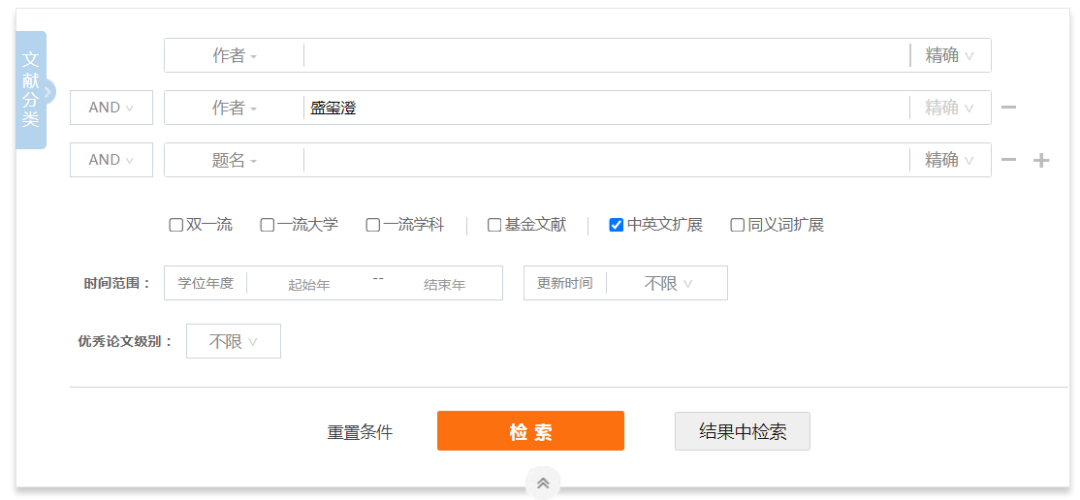Enable 同义词扩展 checkbox
The image size is (1080, 500).
(737, 226)
